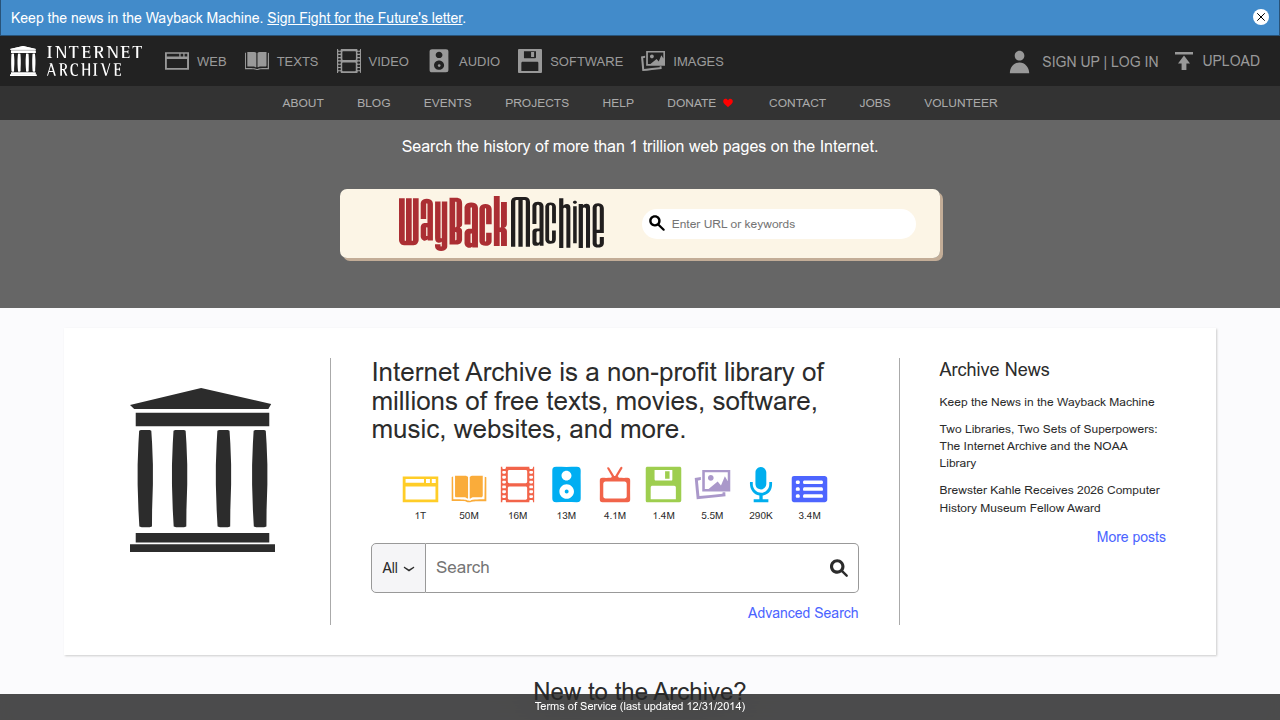This screenshot has width=1280, height=720.
Task: Click the Wayback search magnifier icon
Action: (657, 223)
